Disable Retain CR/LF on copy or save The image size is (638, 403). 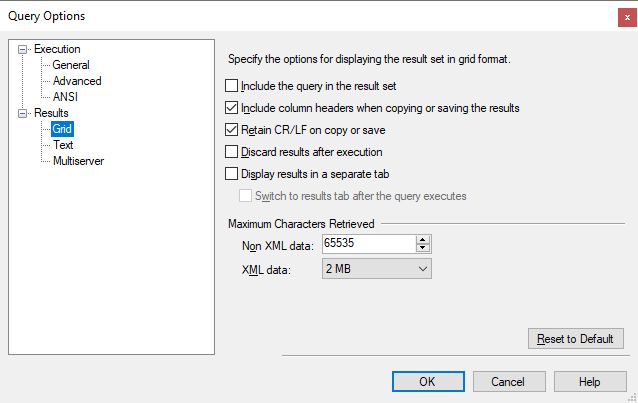[x=233, y=130]
